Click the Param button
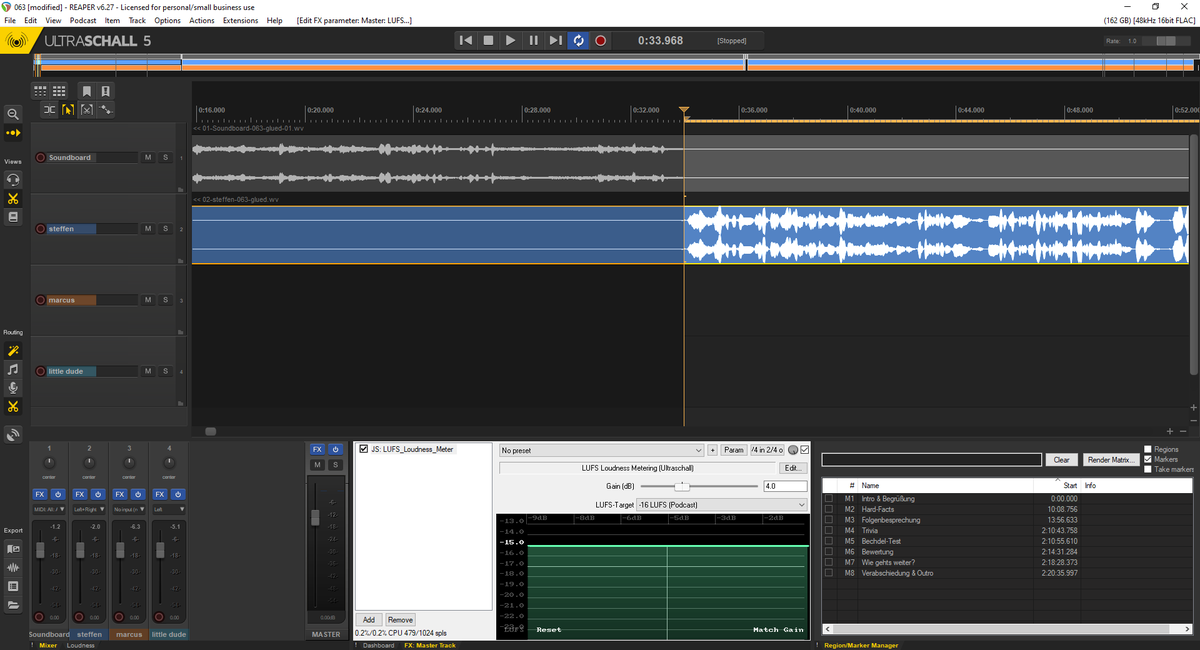This screenshot has width=1200, height=650. [x=734, y=451]
